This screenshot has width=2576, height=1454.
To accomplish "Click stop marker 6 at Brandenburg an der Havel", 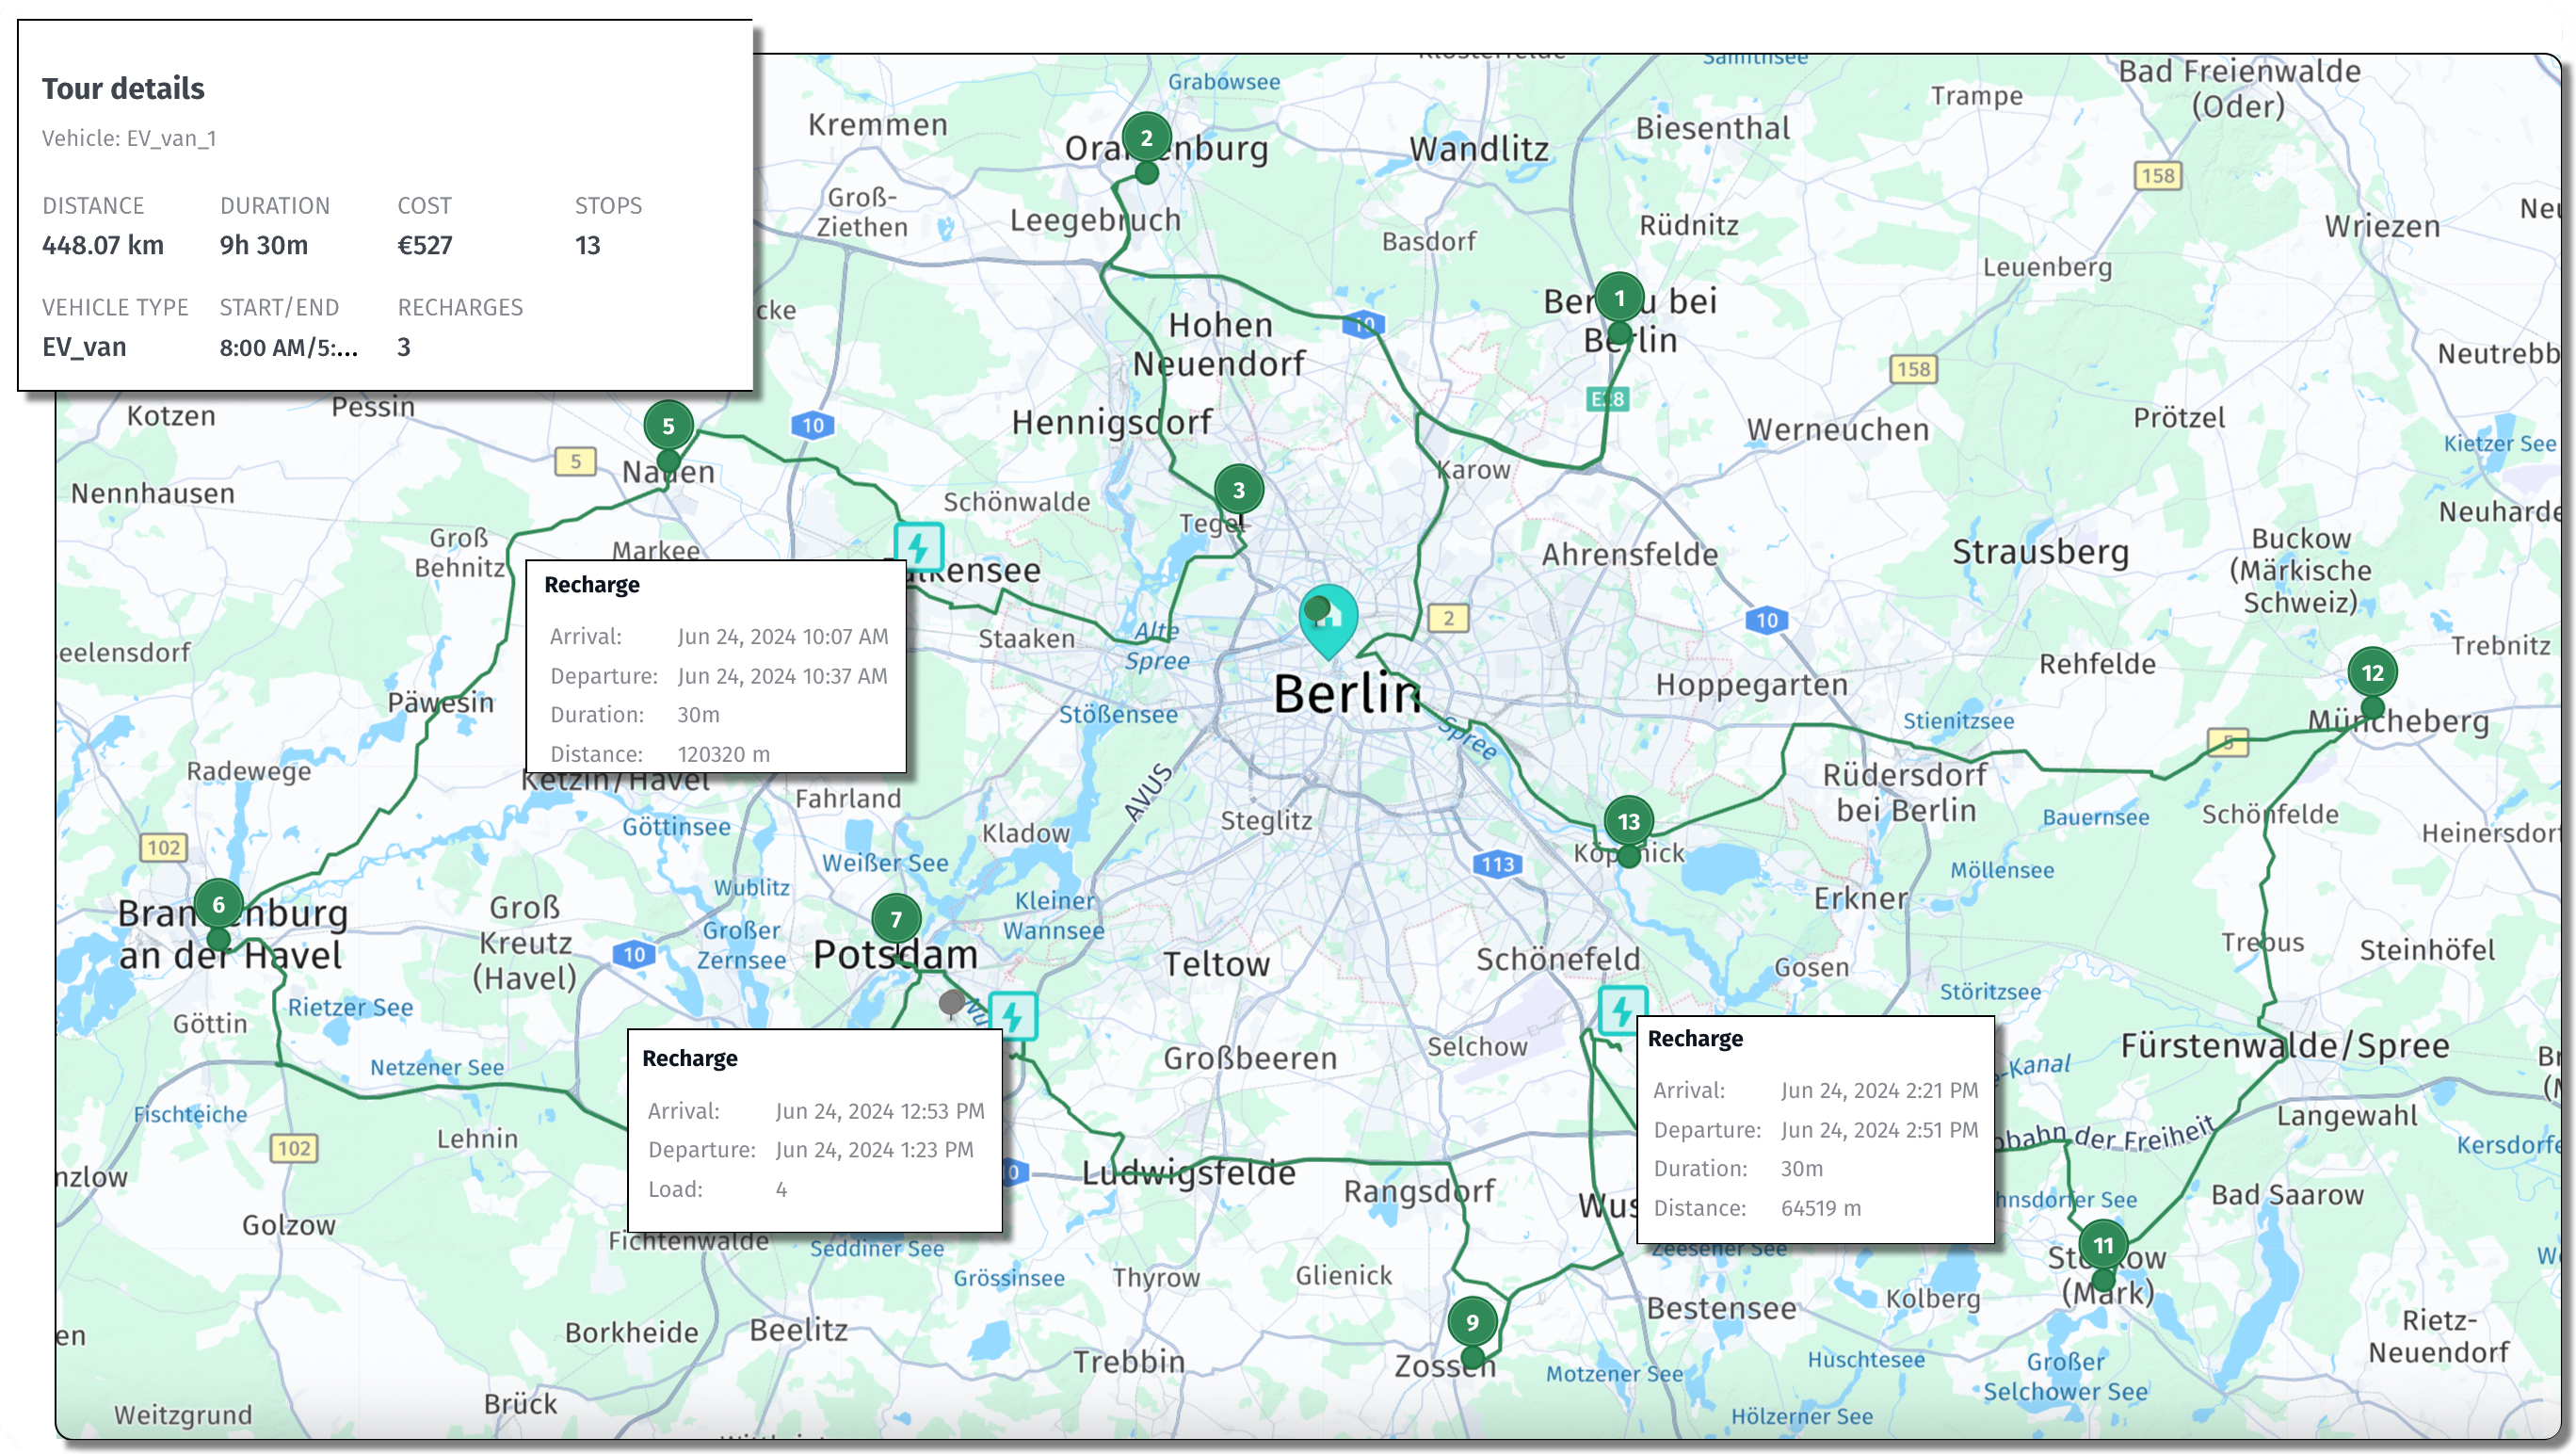I will (218, 905).
